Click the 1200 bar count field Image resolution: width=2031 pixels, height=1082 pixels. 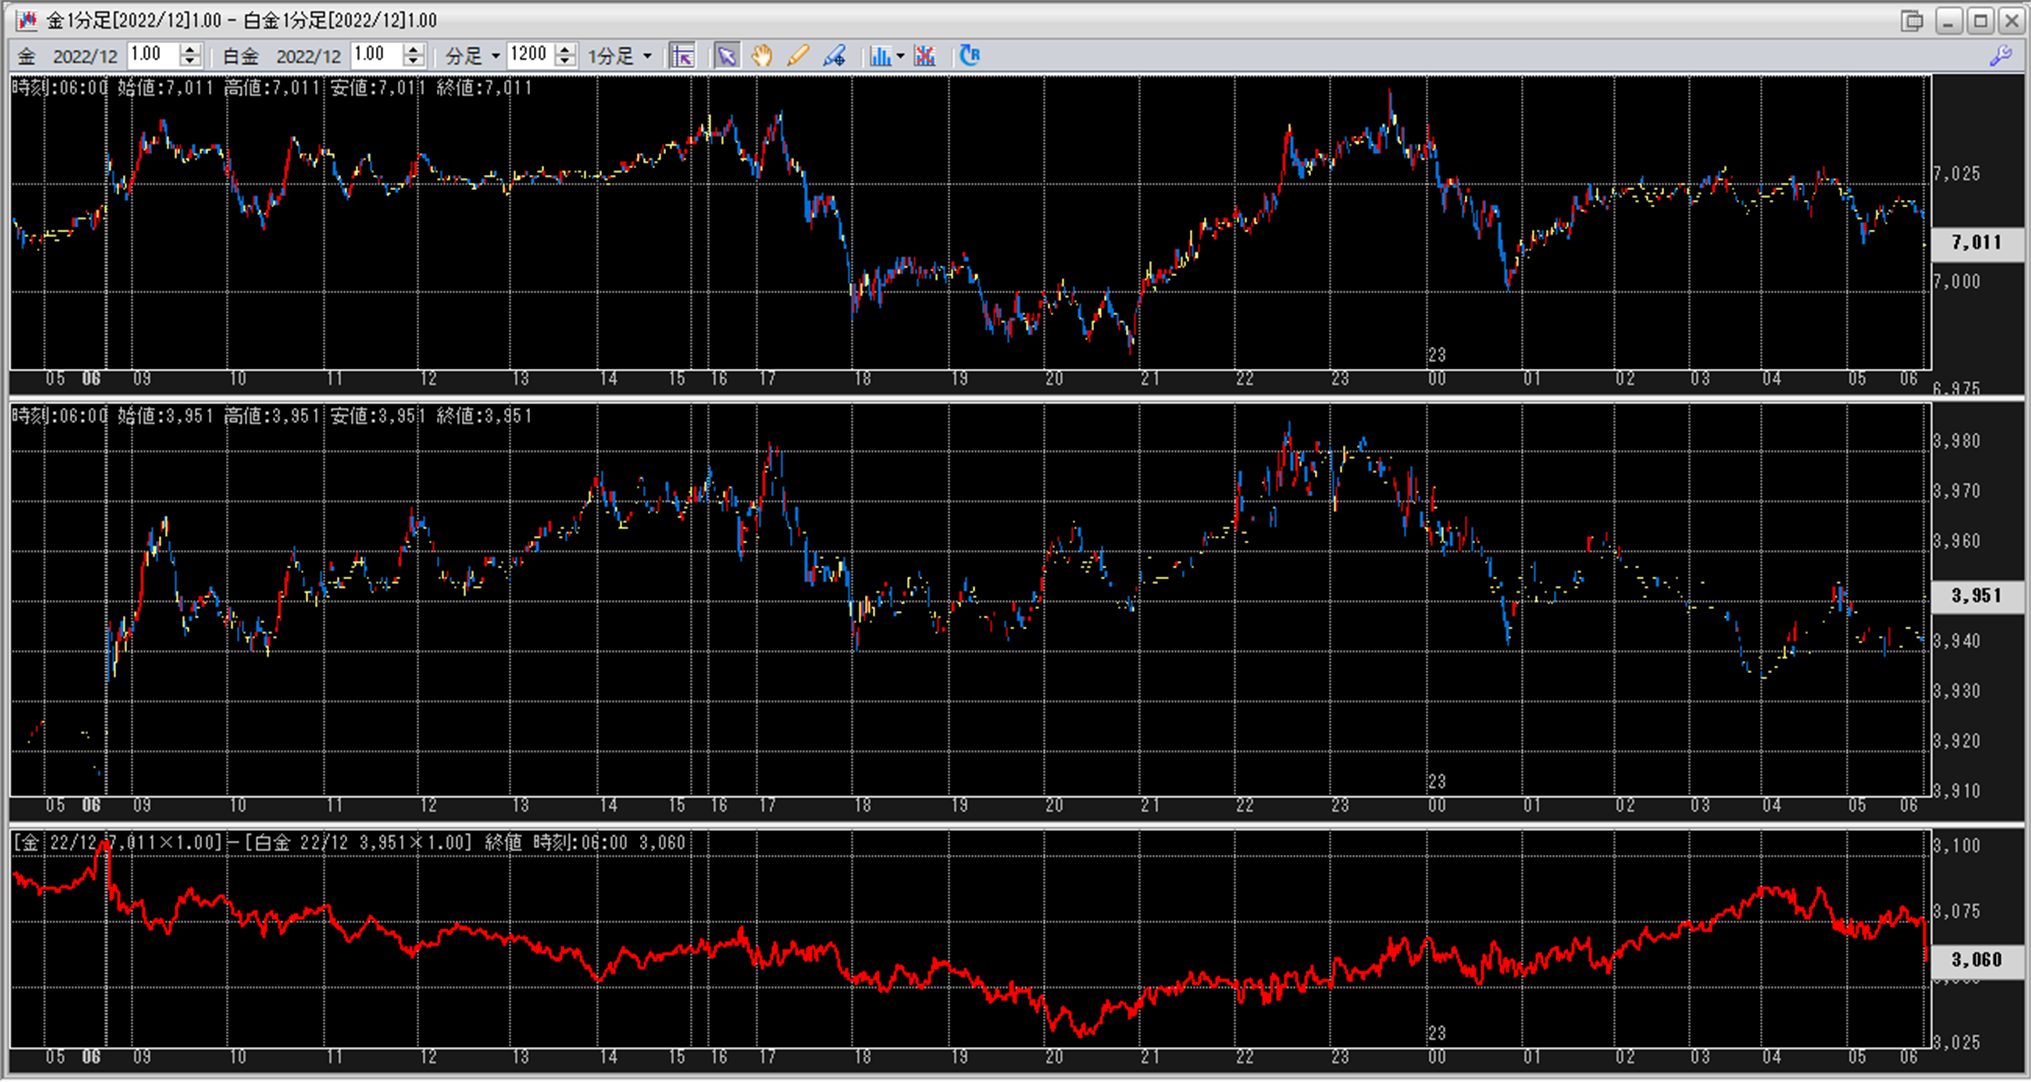(529, 55)
